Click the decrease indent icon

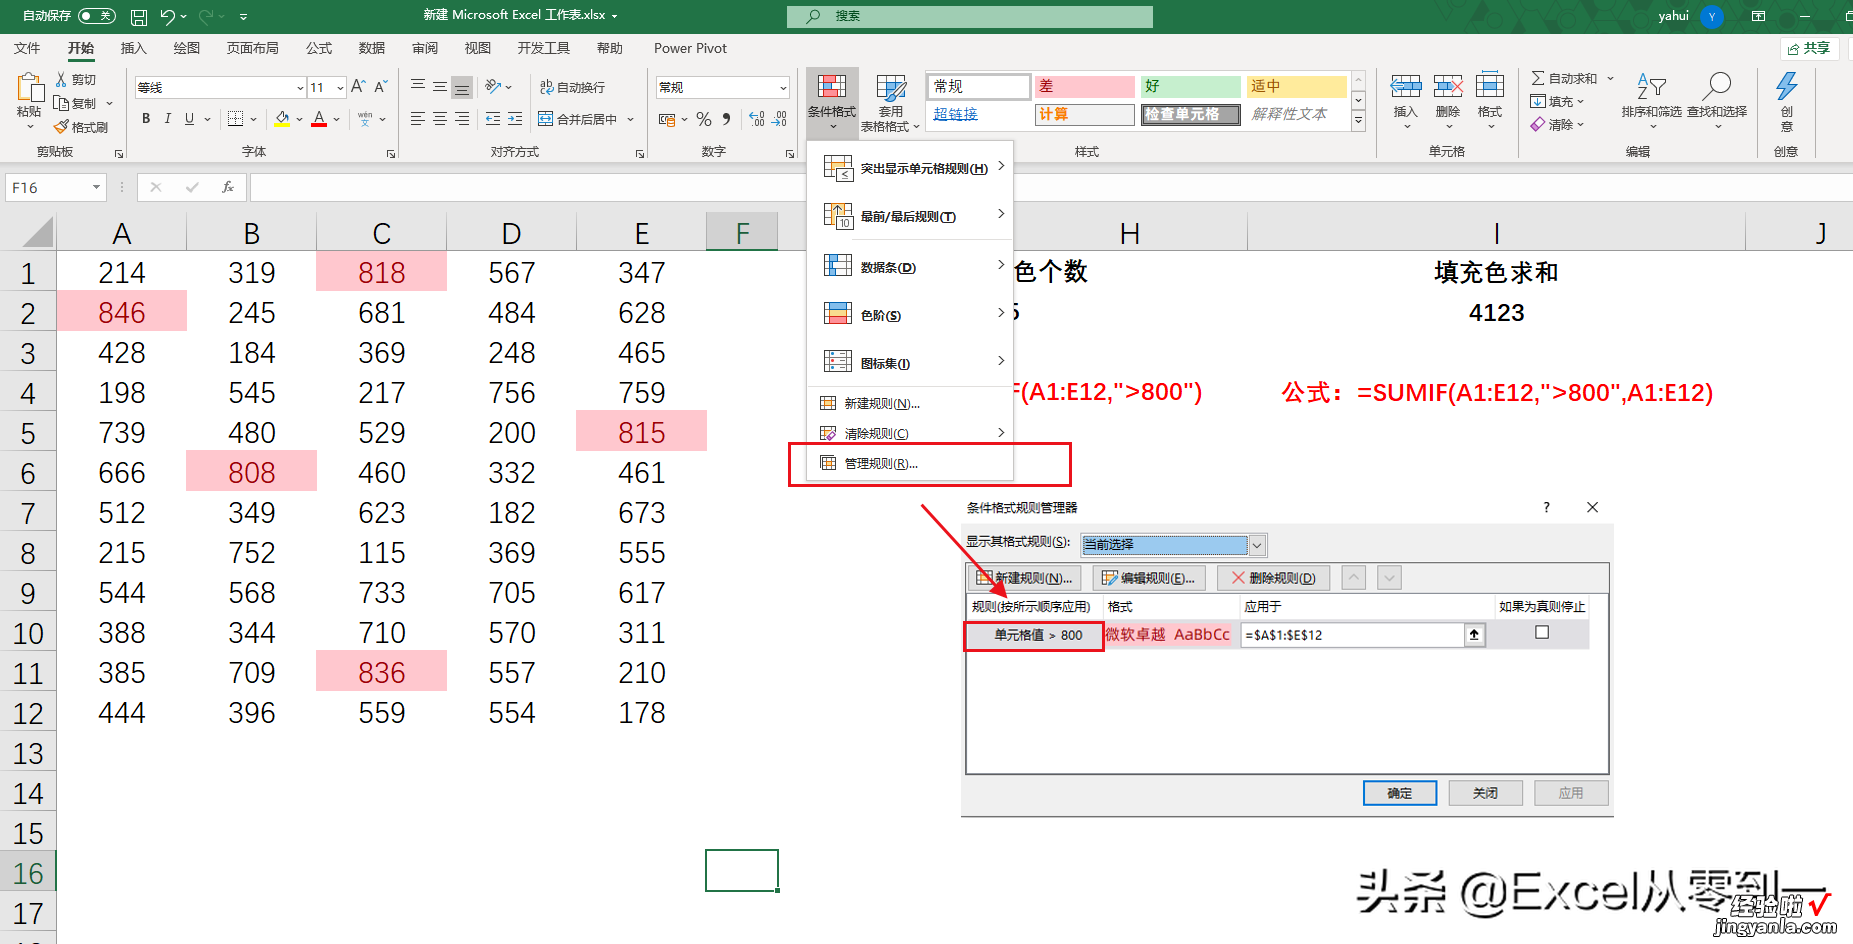493,119
